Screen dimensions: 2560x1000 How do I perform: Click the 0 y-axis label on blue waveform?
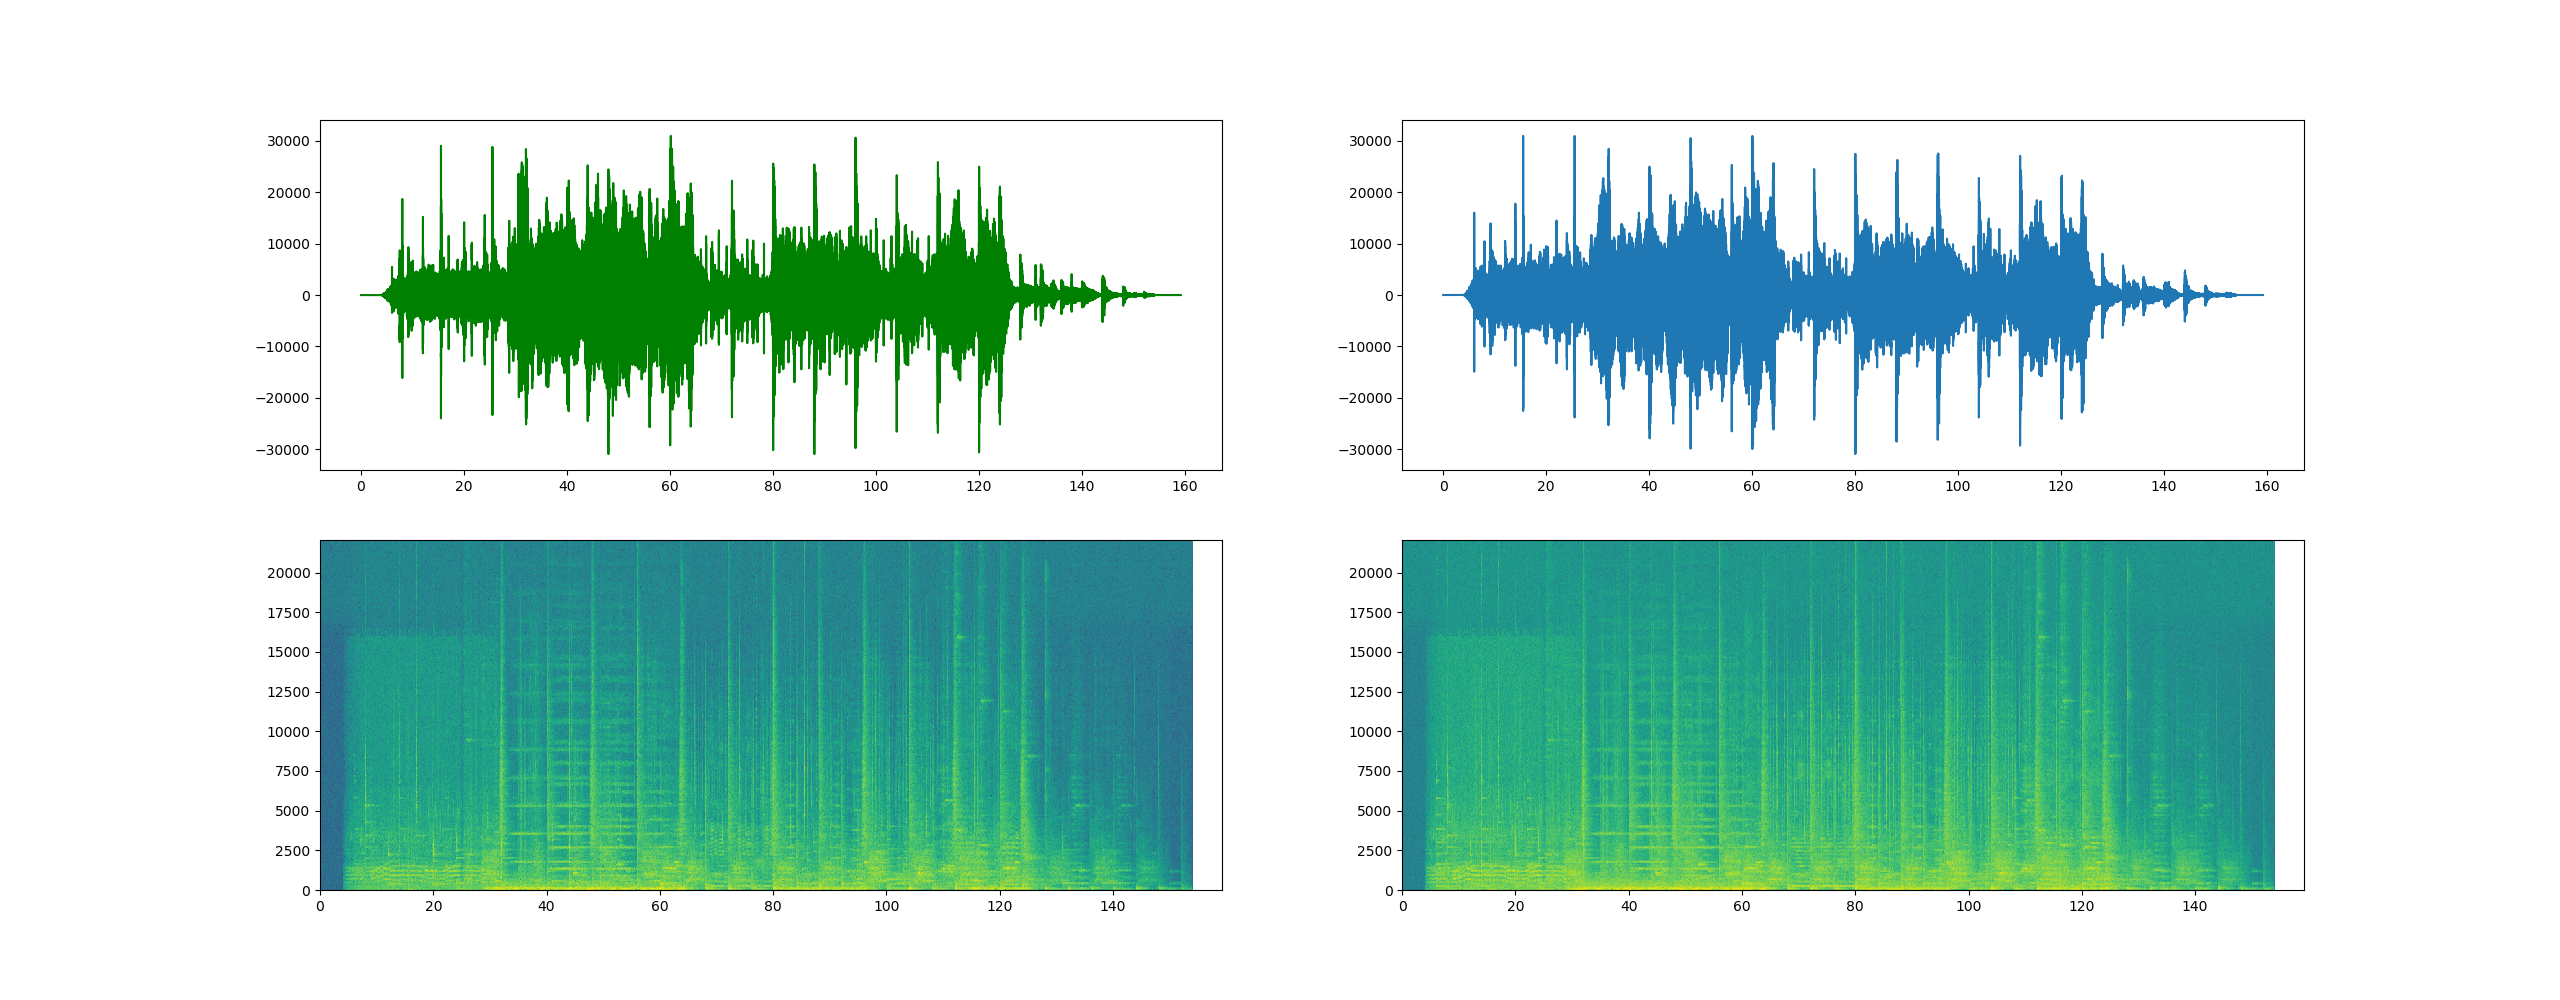1389,296
